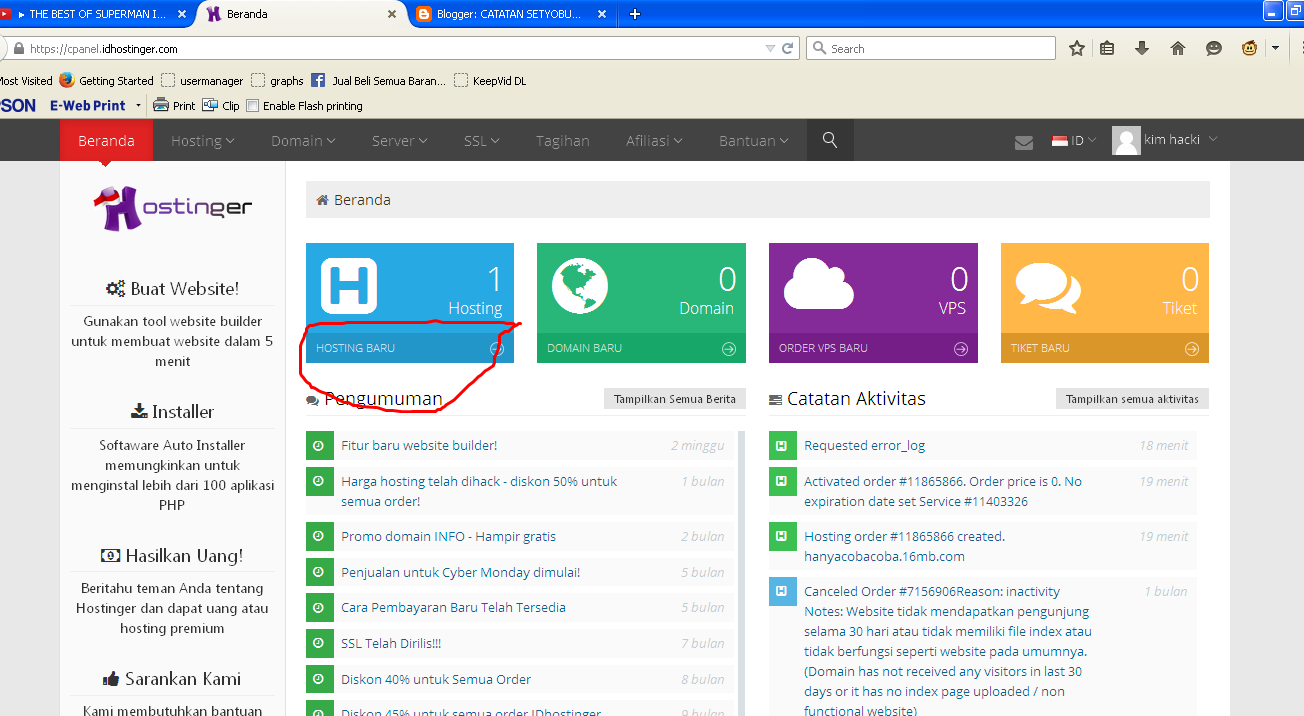Open the usermanager bookmark
Screen dimensions: 1304x716
tap(202, 81)
